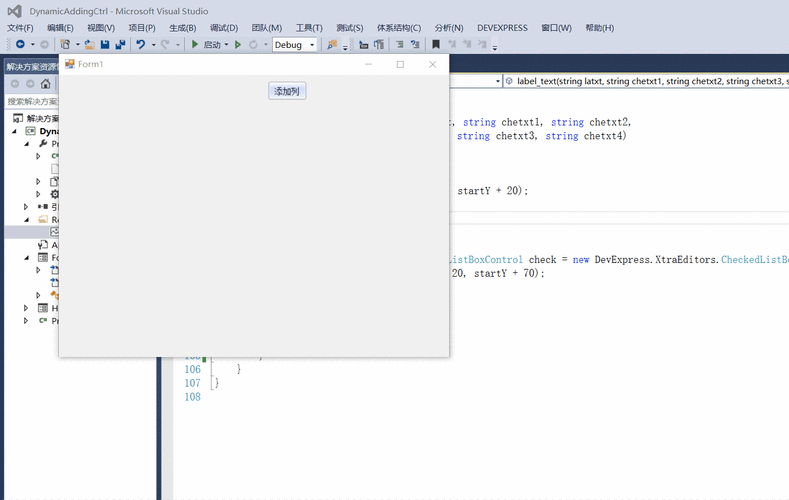Click line number 106 in editor
The width and height of the screenshot is (789, 500).
(x=193, y=369)
